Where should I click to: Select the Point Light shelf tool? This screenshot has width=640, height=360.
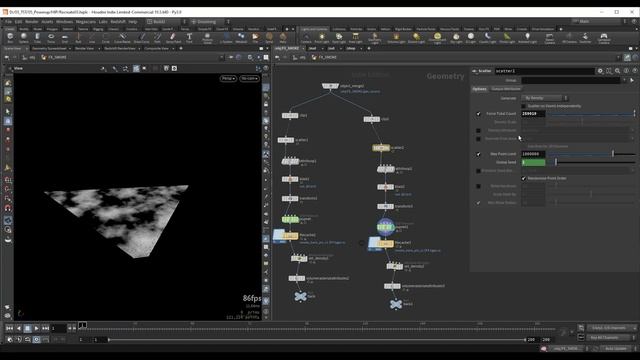(322, 38)
